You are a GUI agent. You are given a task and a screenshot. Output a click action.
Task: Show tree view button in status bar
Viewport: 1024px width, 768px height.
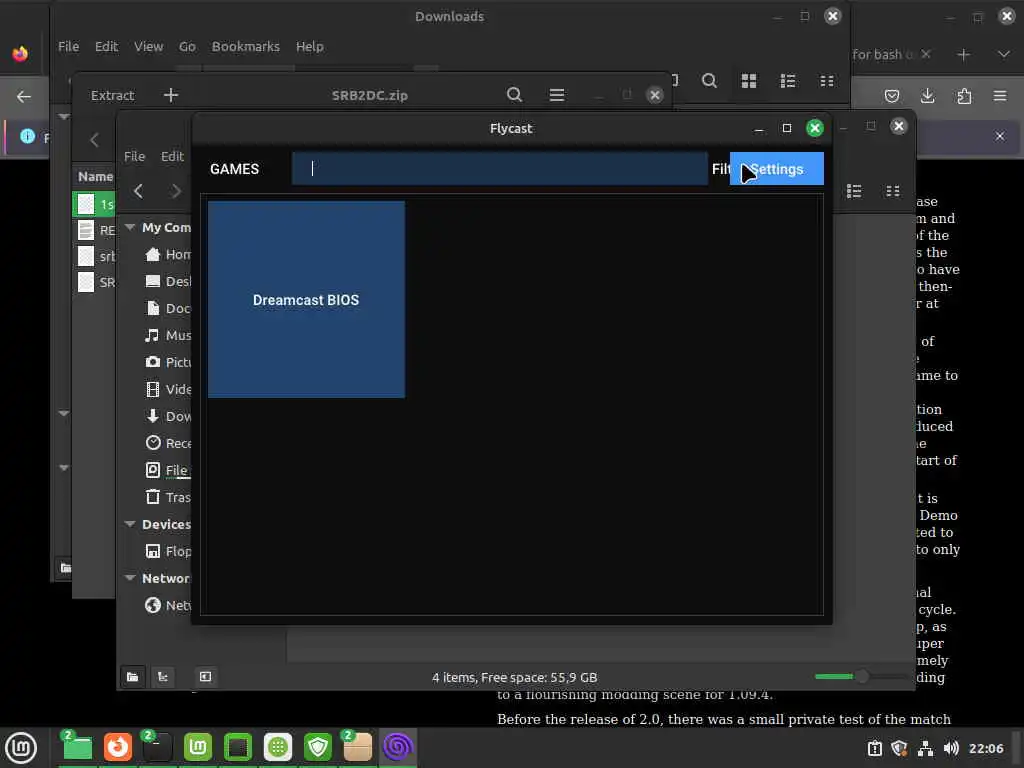(163, 677)
